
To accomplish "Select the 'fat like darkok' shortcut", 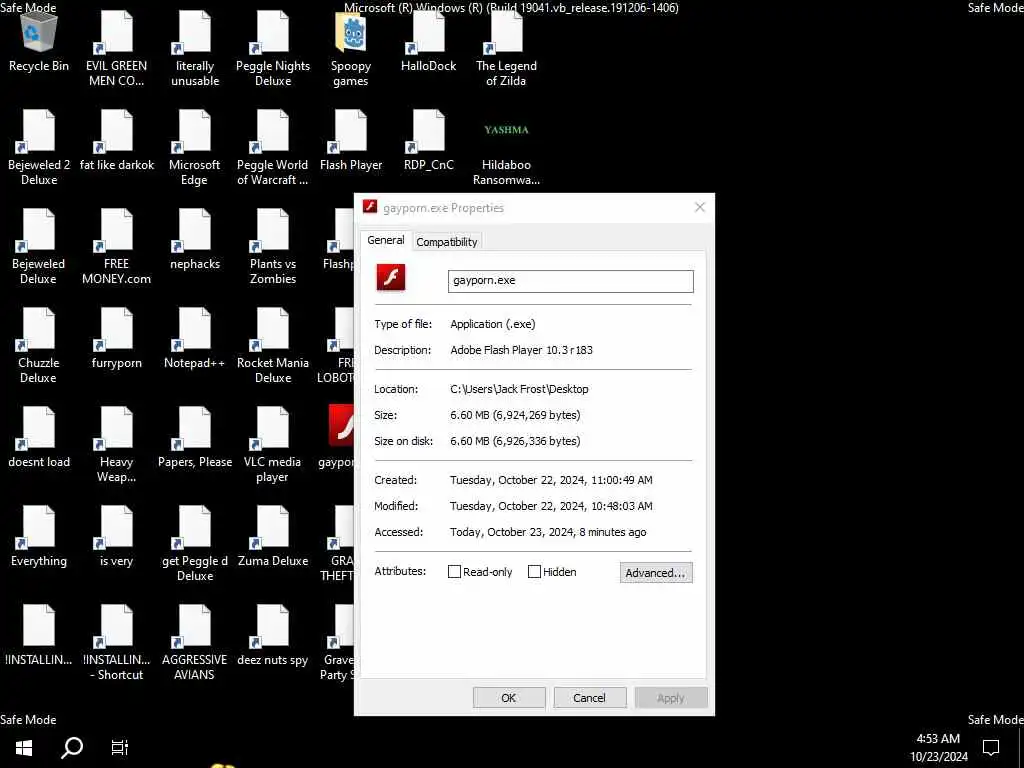I will (x=117, y=142).
